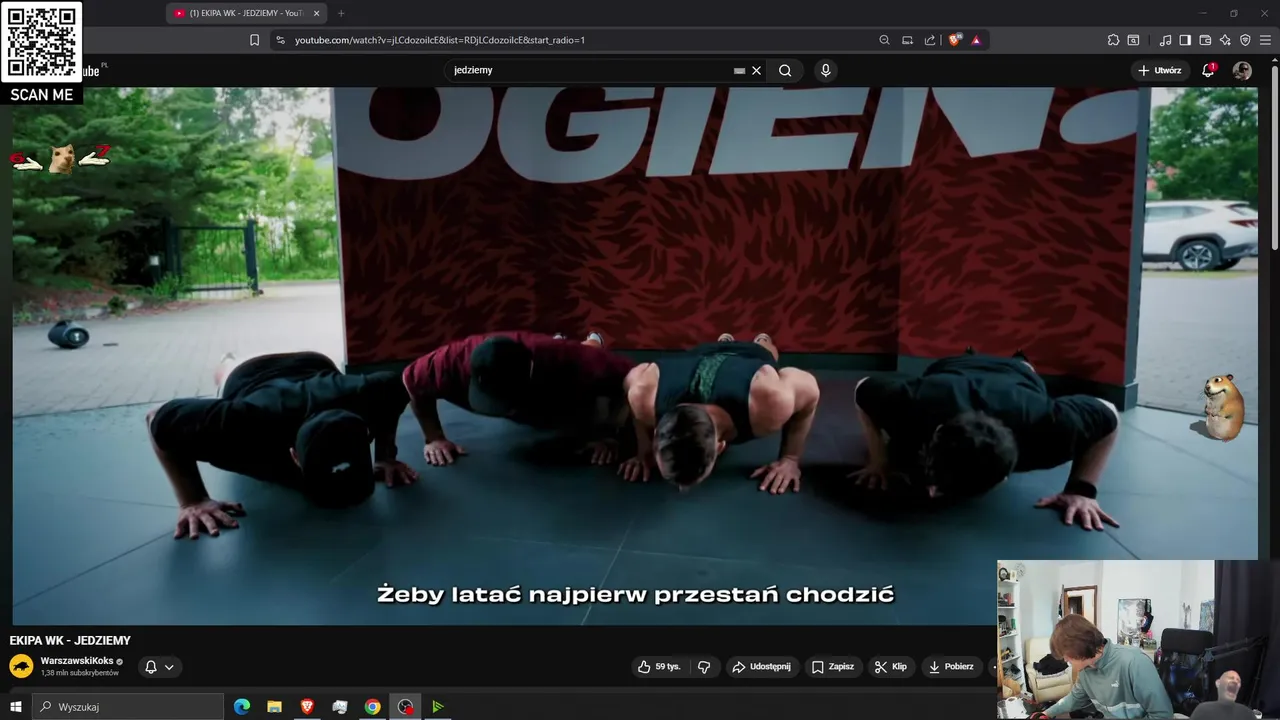Viewport: 1280px width, 720px height.
Task: Open a new browser tab with plus
Action: (x=341, y=13)
